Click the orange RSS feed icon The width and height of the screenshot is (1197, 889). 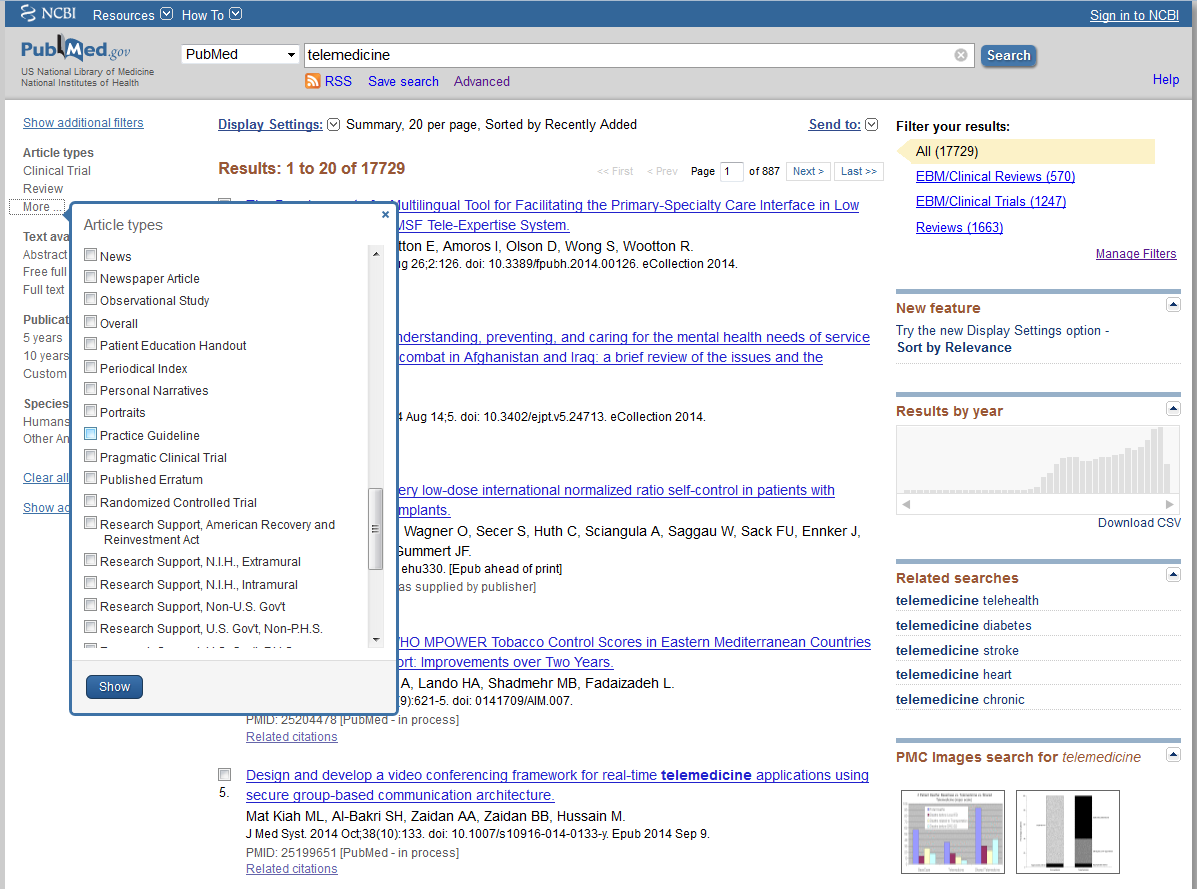[x=312, y=81]
